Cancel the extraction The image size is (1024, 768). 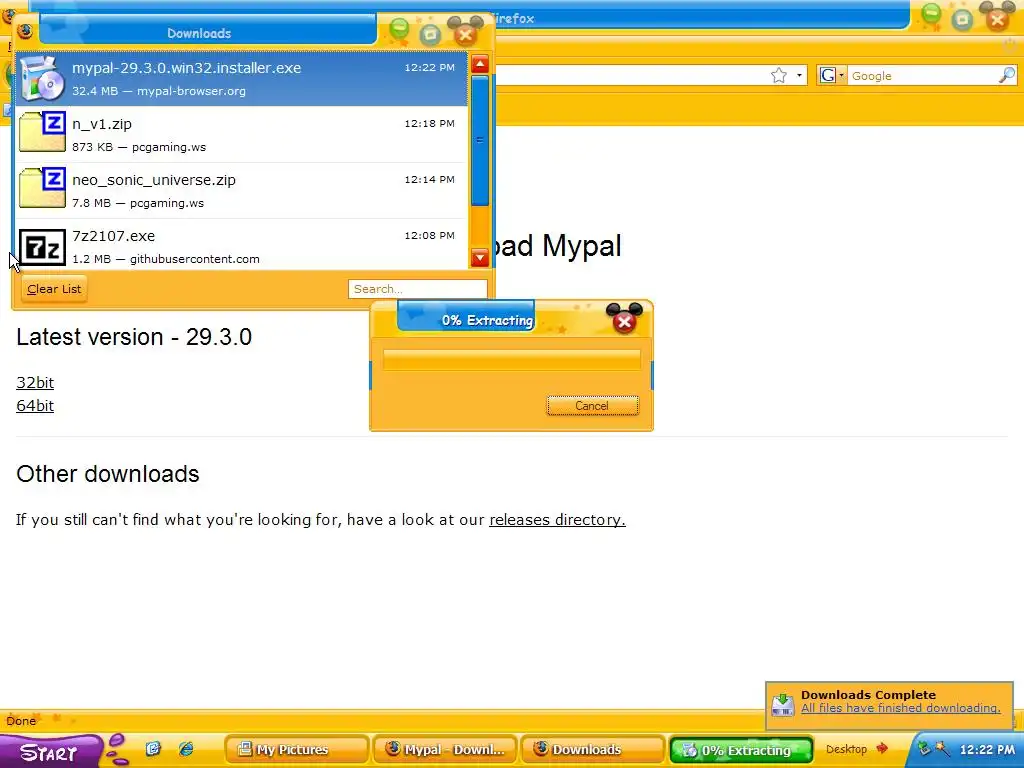click(x=592, y=406)
